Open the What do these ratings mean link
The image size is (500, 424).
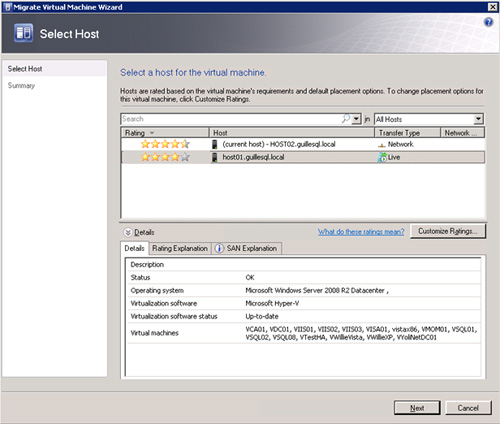(361, 232)
